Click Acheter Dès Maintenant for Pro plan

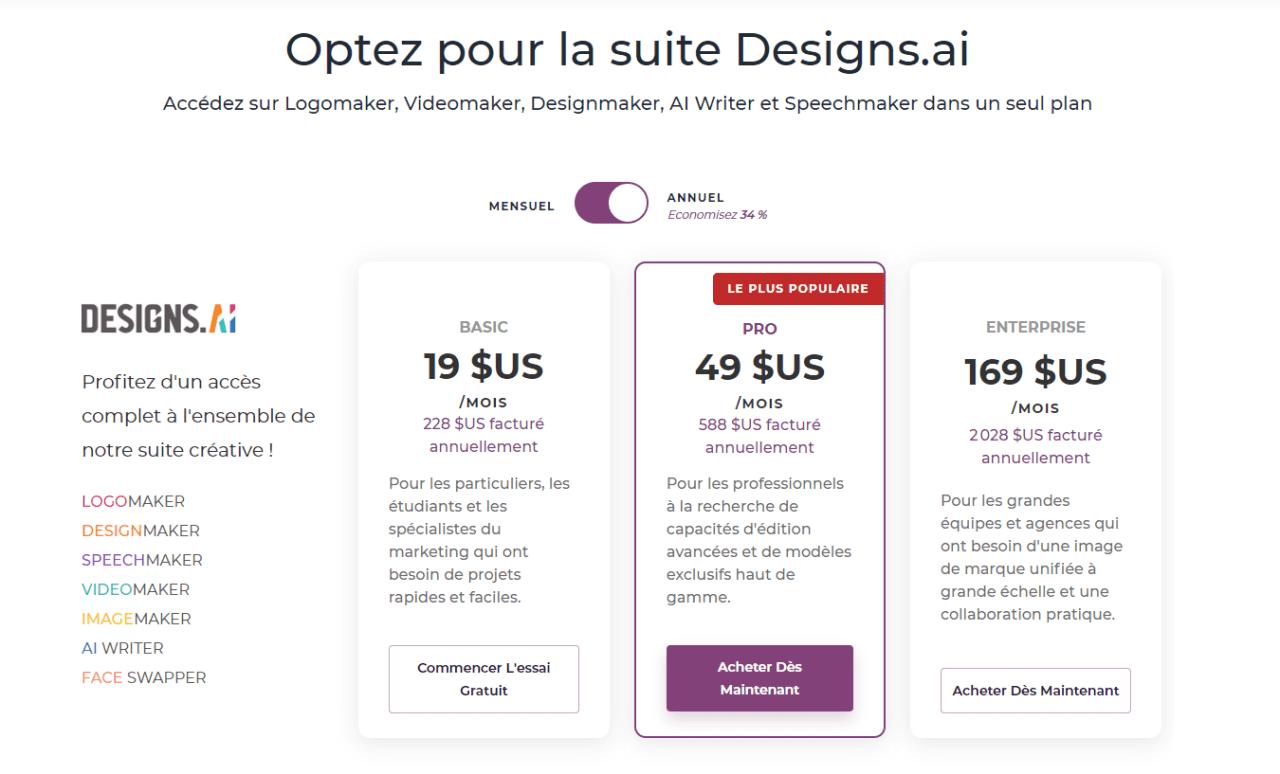(x=759, y=678)
